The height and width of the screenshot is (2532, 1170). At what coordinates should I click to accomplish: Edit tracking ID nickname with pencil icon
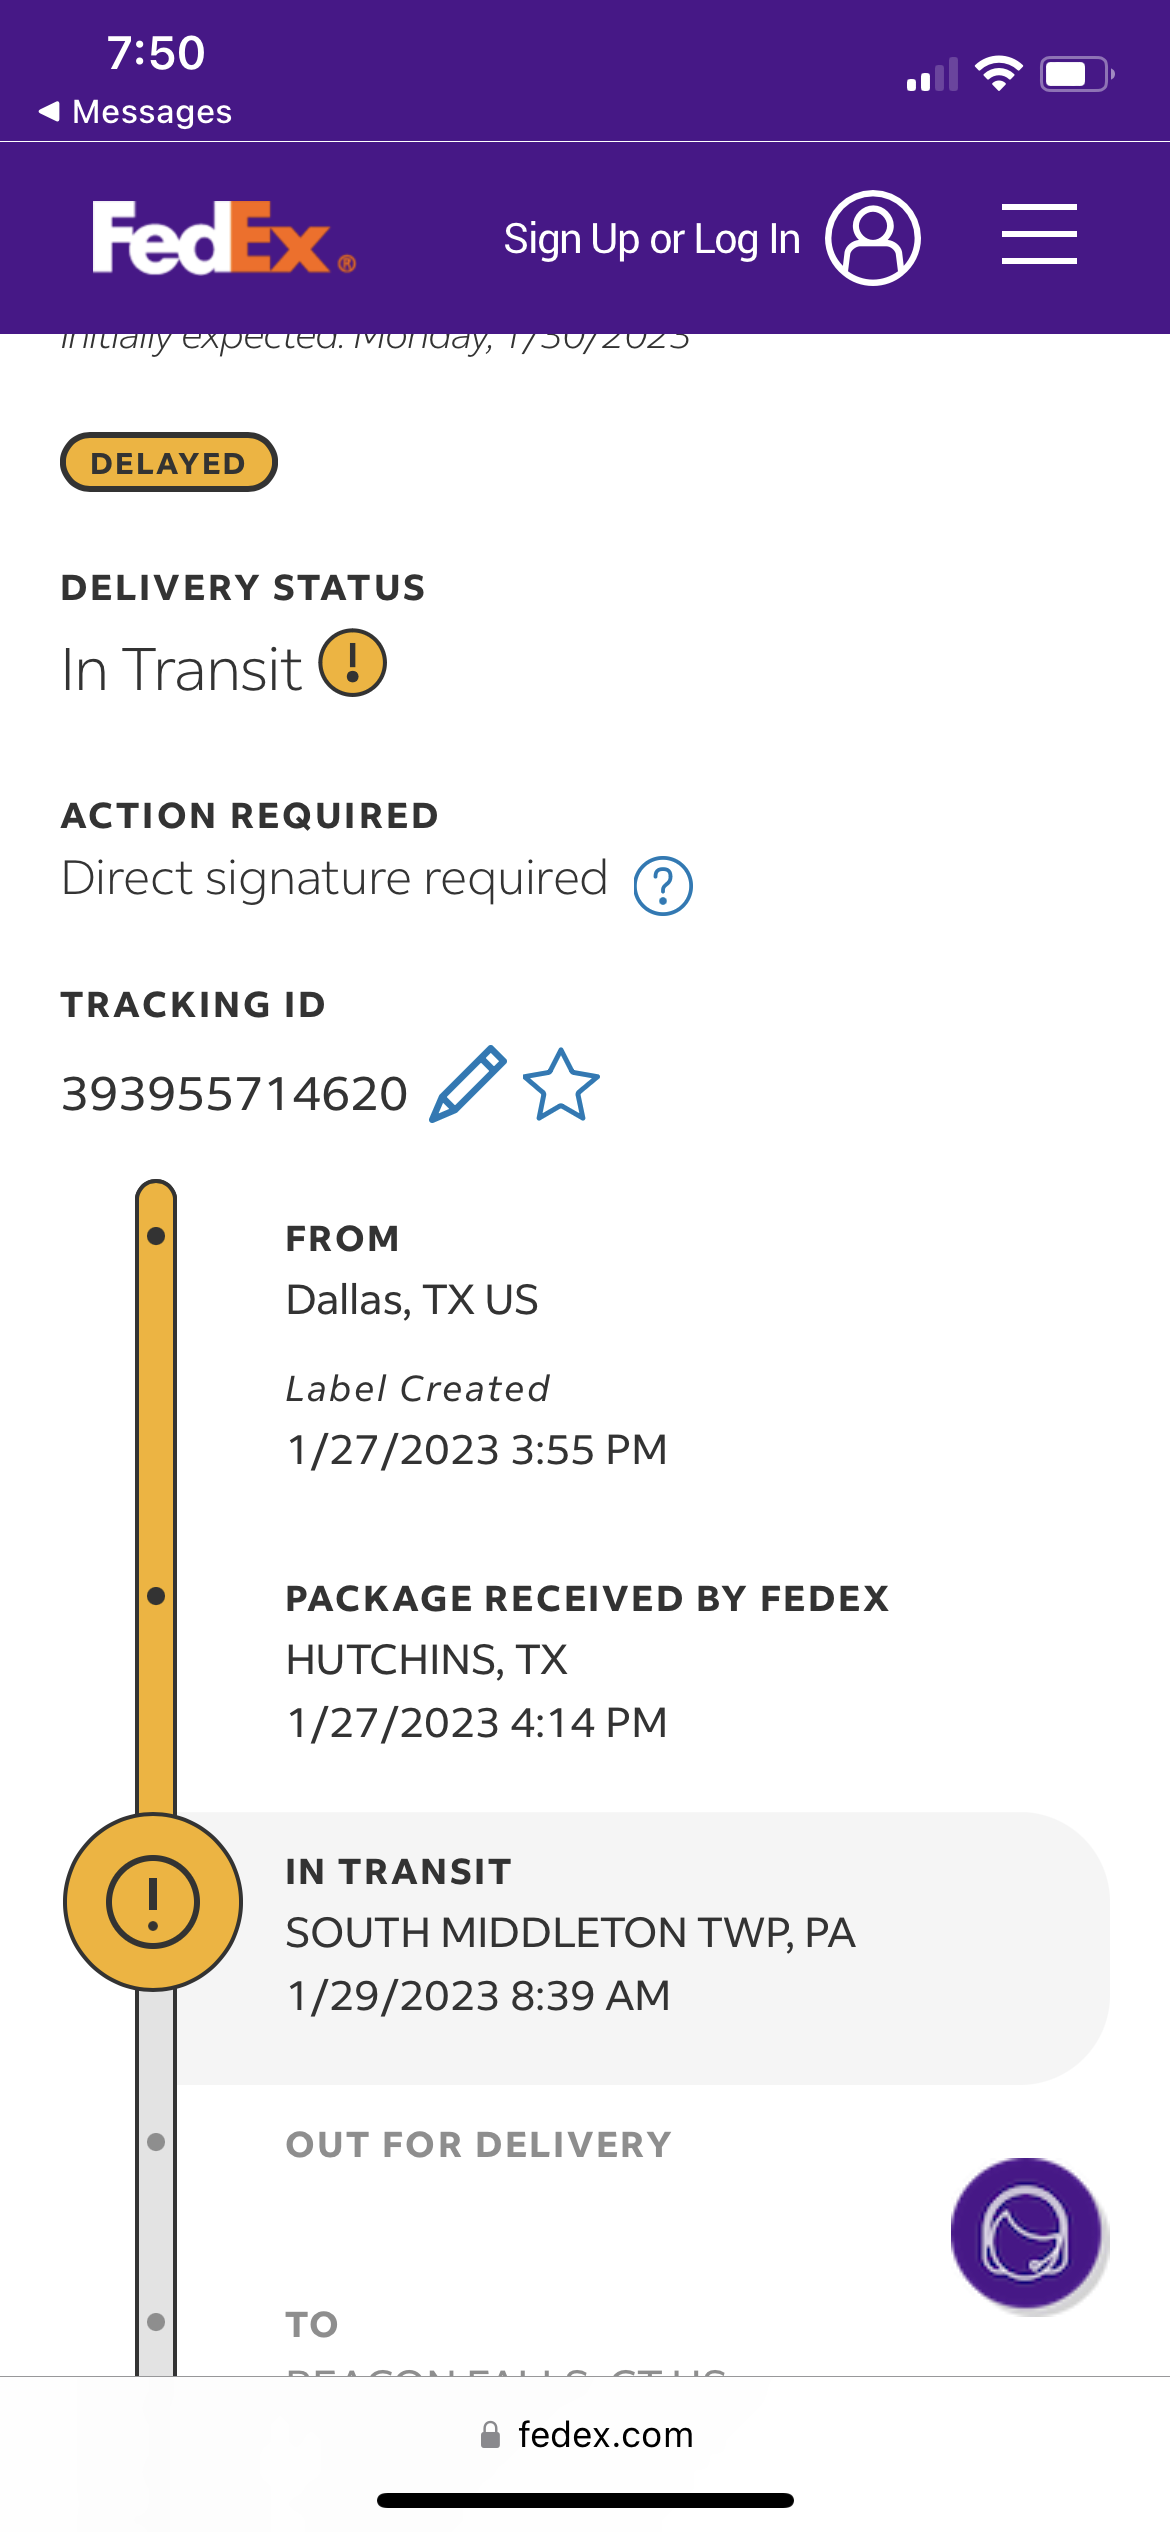(467, 1085)
